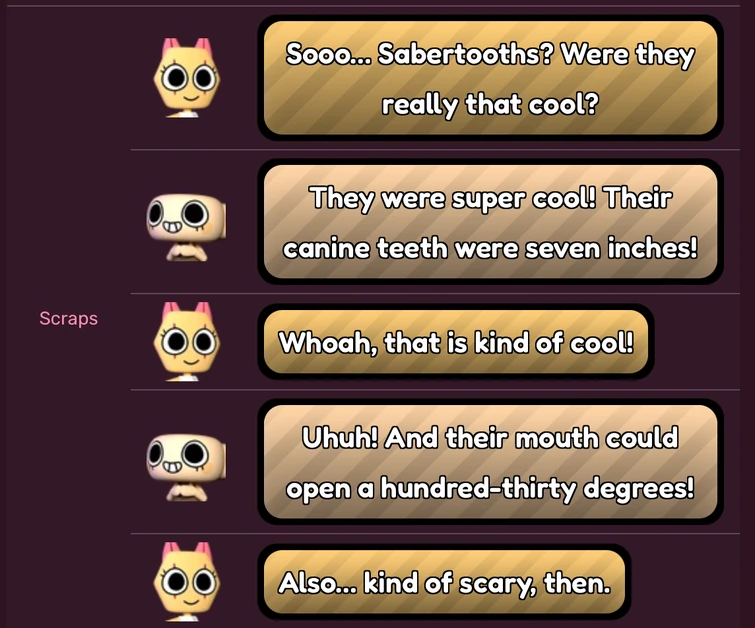Screen dimensions: 755x628
Task: Select the "Also... kind of scary, then." bubble
Action: pos(444,582)
